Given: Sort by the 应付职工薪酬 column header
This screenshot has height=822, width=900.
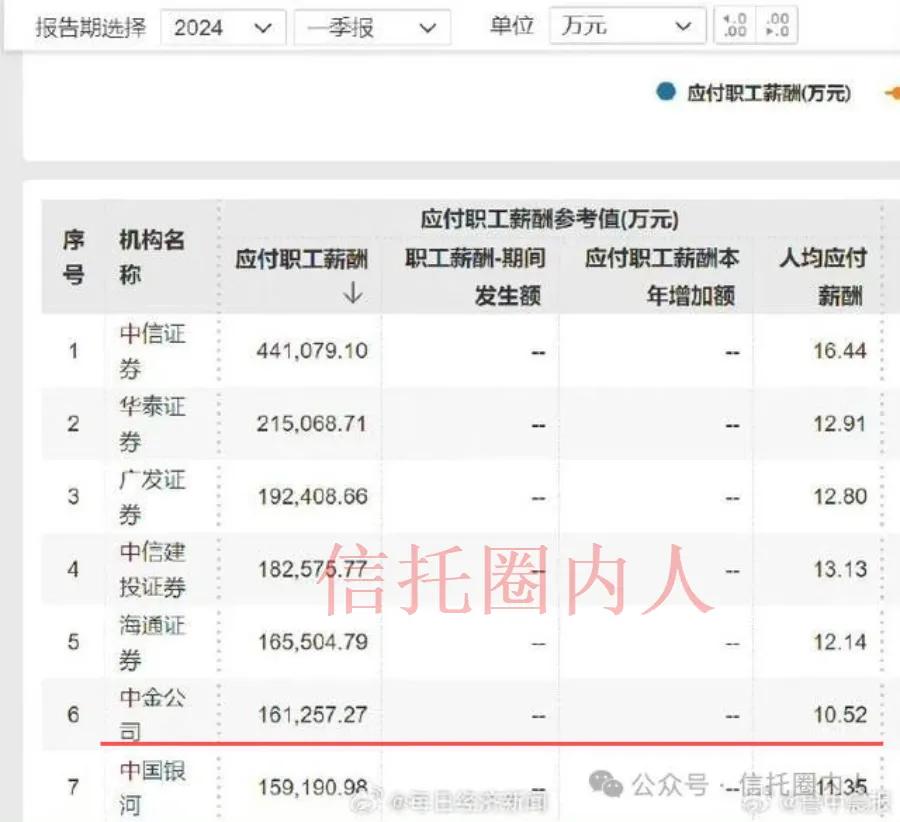Looking at the screenshot, I should (301, 259).
